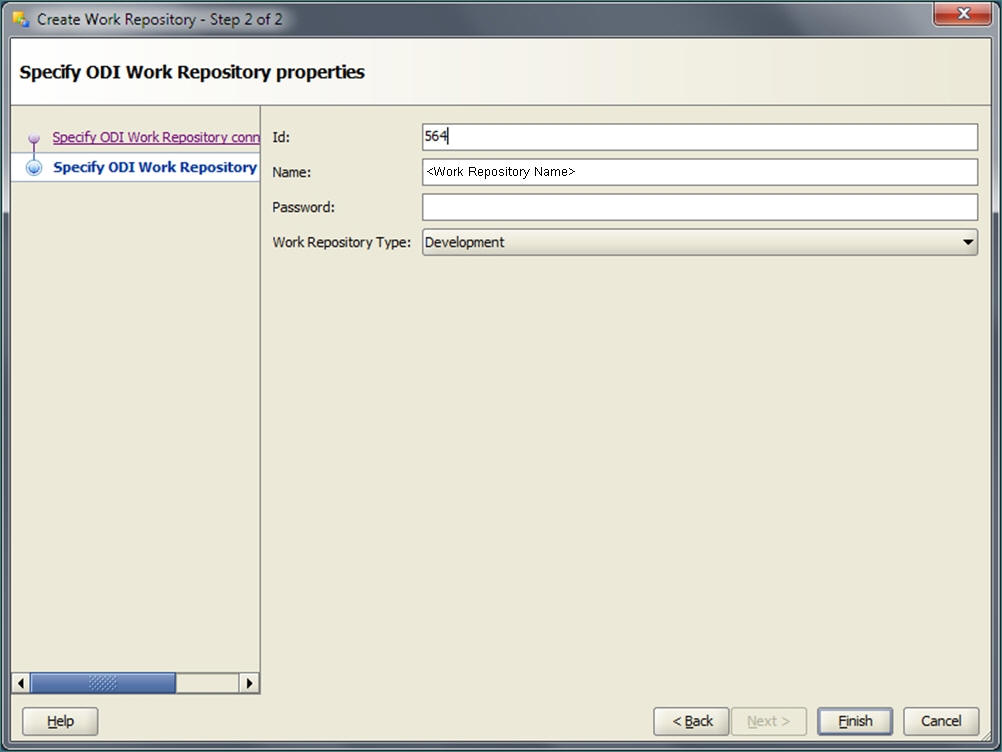Image resolution: width=1002 pixels, height=752 pixels.
Task: Close the Create Work Repository window
Action: (x=963, y=13)
